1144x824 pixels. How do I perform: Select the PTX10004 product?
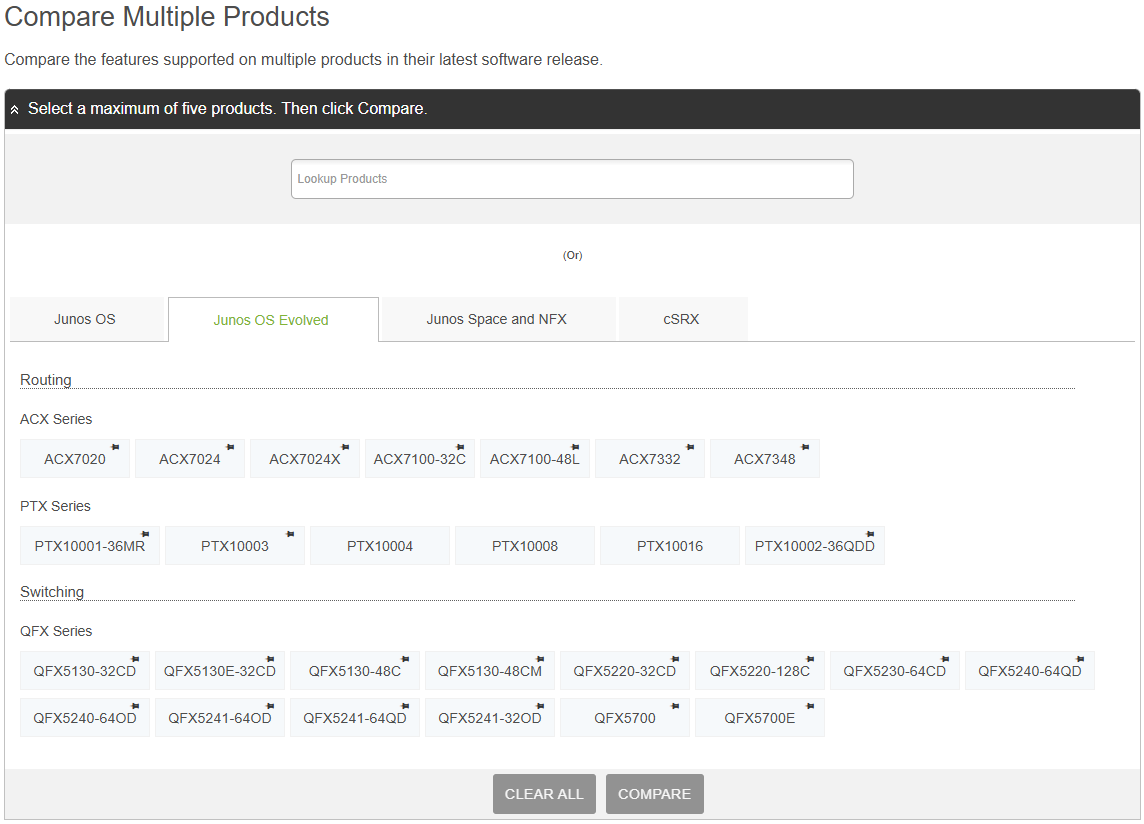(380, 546)
